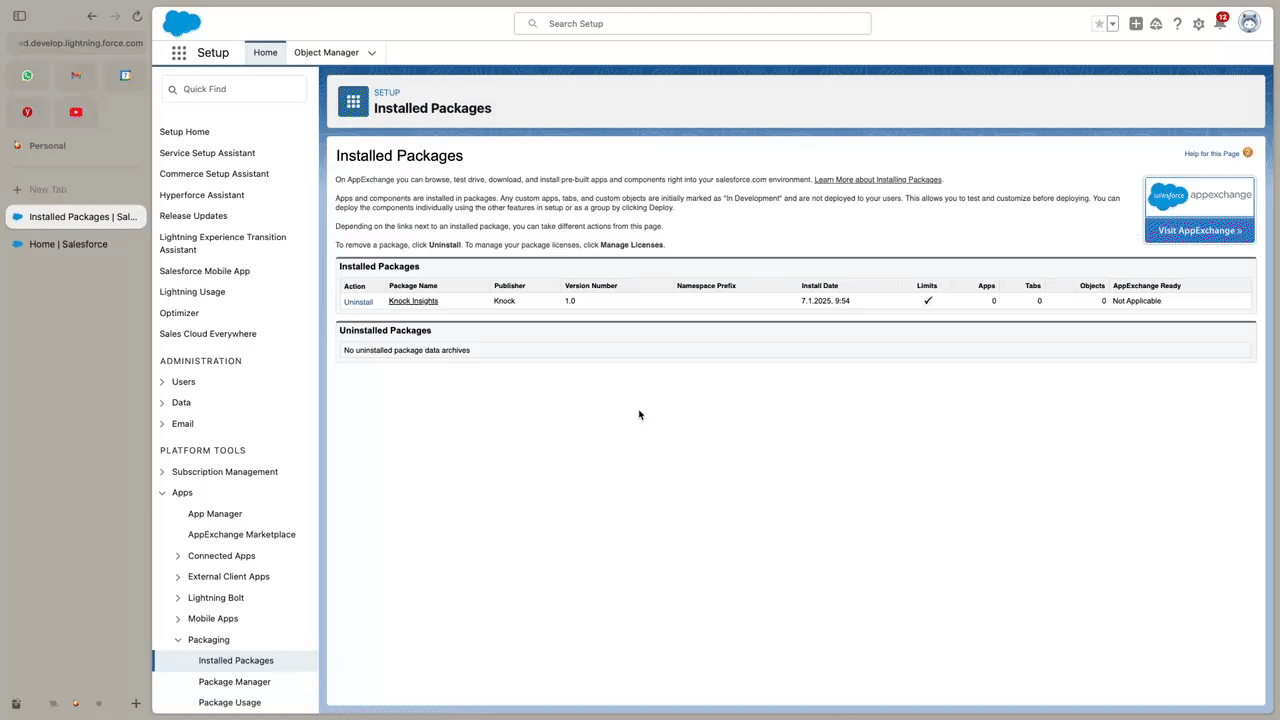
Task: Click the Help for this Page icon
Action: pyautogui.click(x=1248, y=153)
